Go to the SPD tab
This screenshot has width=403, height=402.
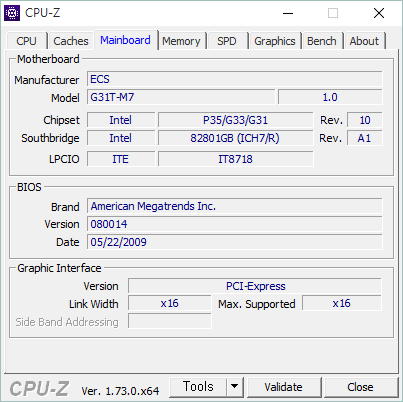227,41
